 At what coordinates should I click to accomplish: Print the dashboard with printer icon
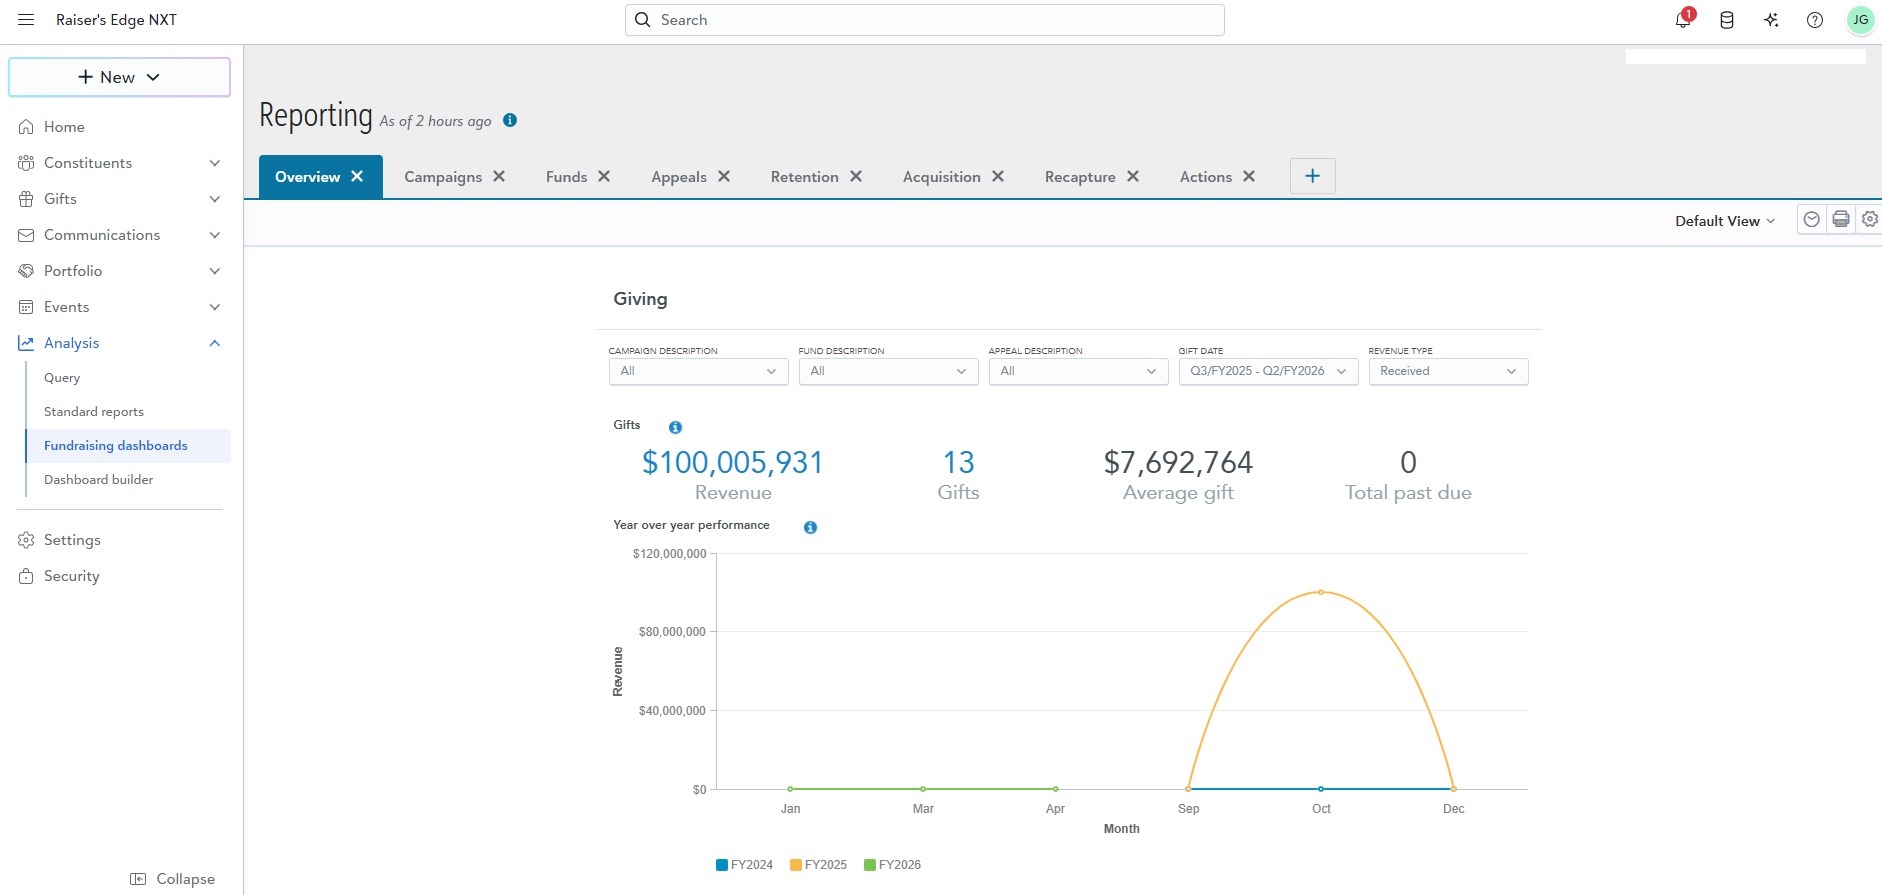(x=1841, y=220)
